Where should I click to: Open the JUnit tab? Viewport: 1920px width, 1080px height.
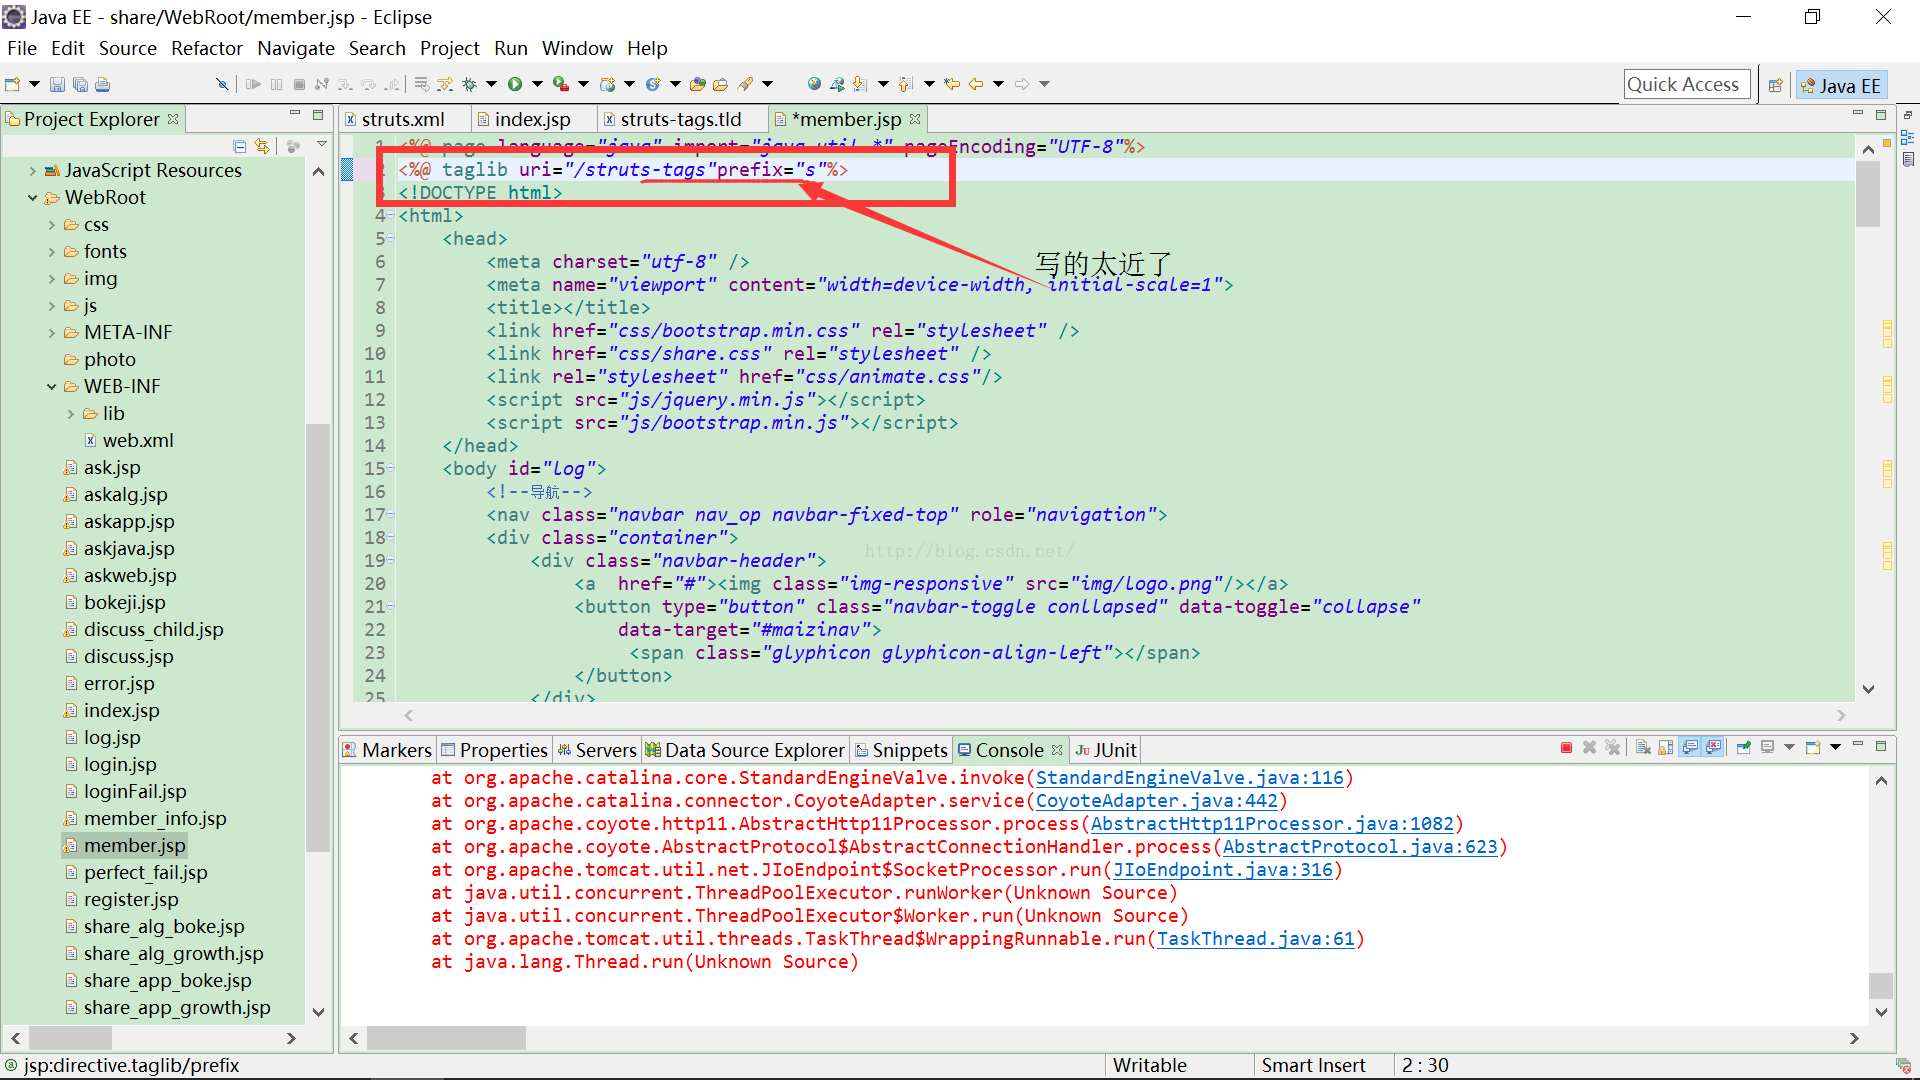tap(1106, 750)
